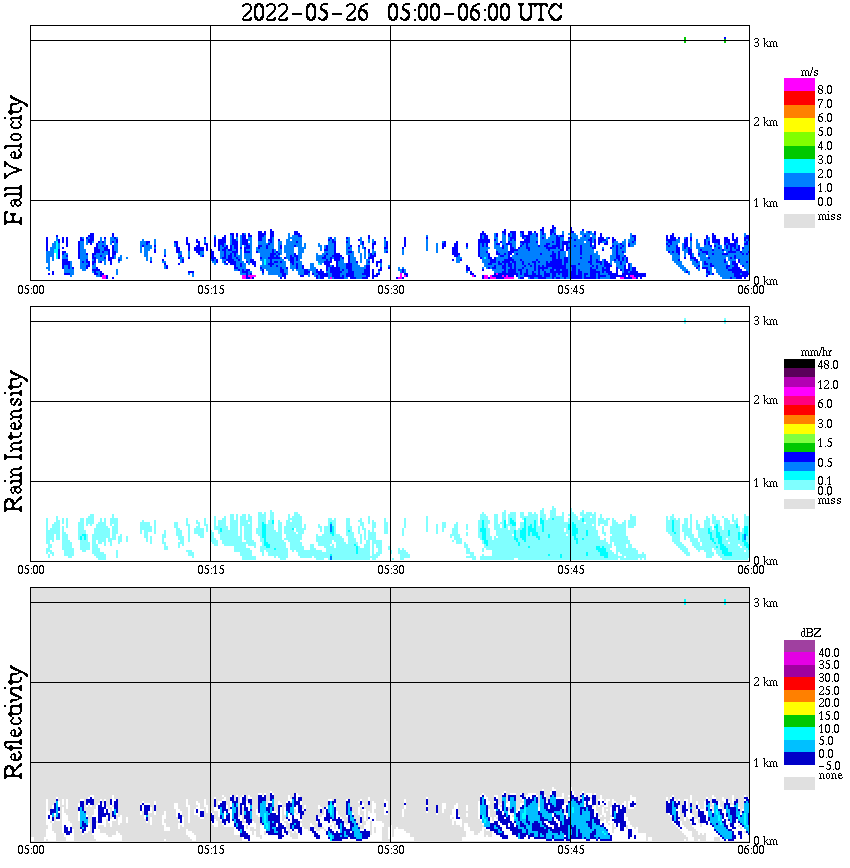Select the cyan 2.0 swatch in m/s legend
Screen dimensions: 850x868
[799, 166]
